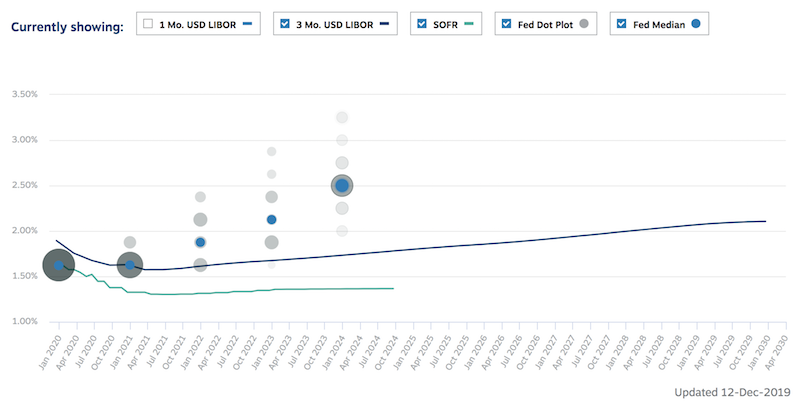Image resolution: width=800 pixels, height=404 pixels.
Task: Click the SOFR legend label
Action: [445, 24]
